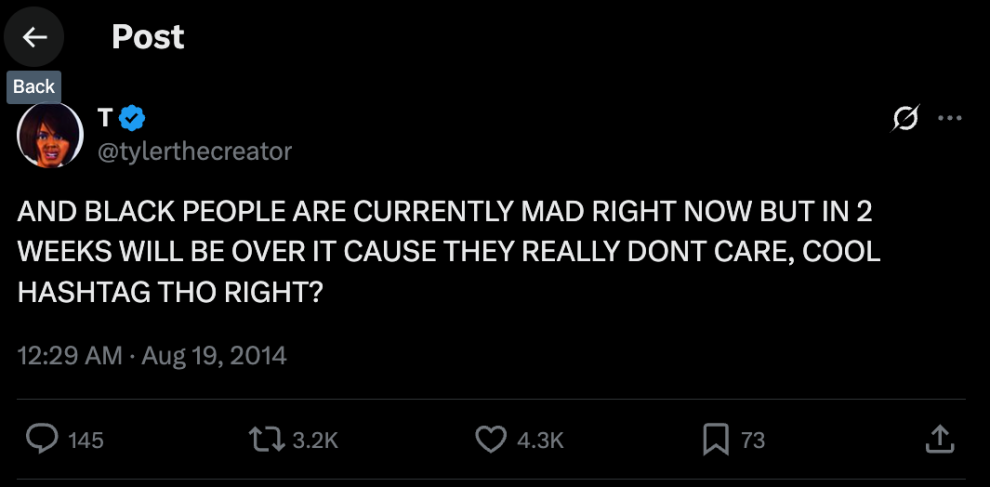Click the "Post" header title

pyautogui.click(x=148, y=37)
